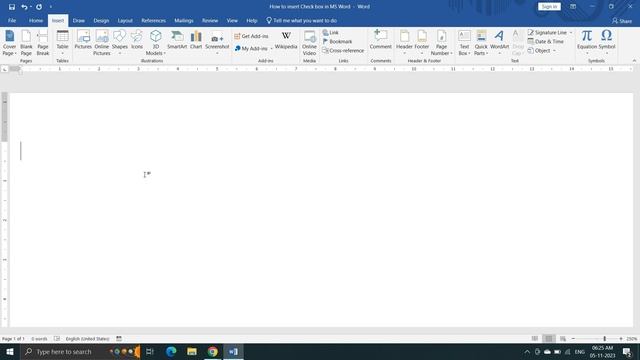
Task: Insert 3D Models
Action: click(156, 42)
